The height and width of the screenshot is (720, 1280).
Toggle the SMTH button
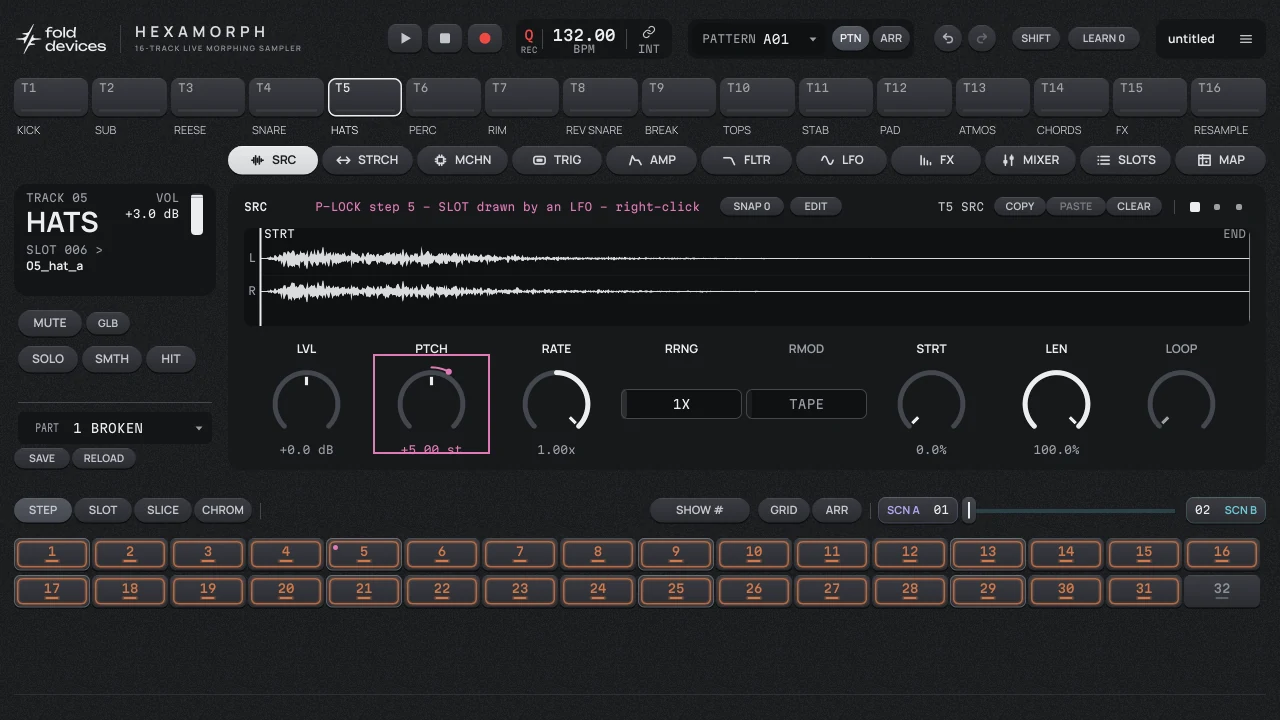(112, 359)
